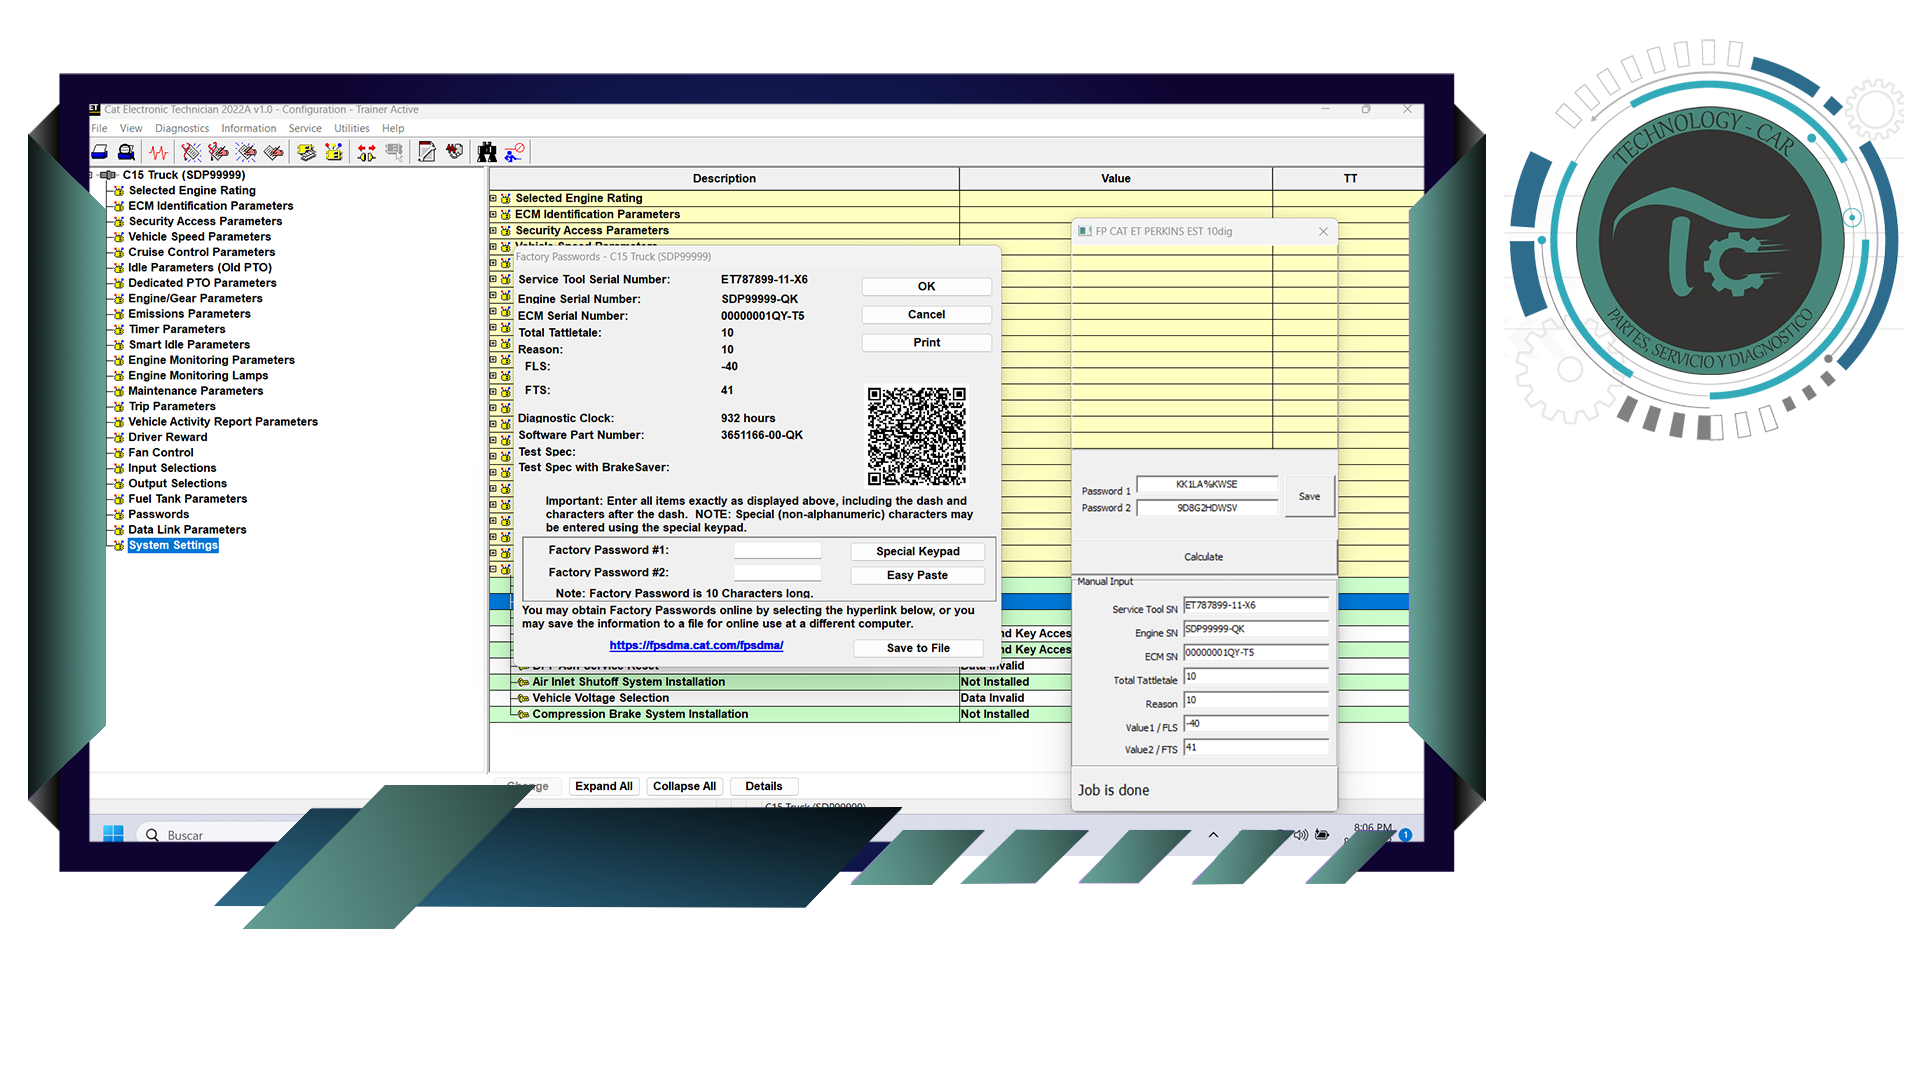Click the icon beside Driver Reward in tree
The height and width of the screenshot is (1080, 1920).
[x=119, y=437]
